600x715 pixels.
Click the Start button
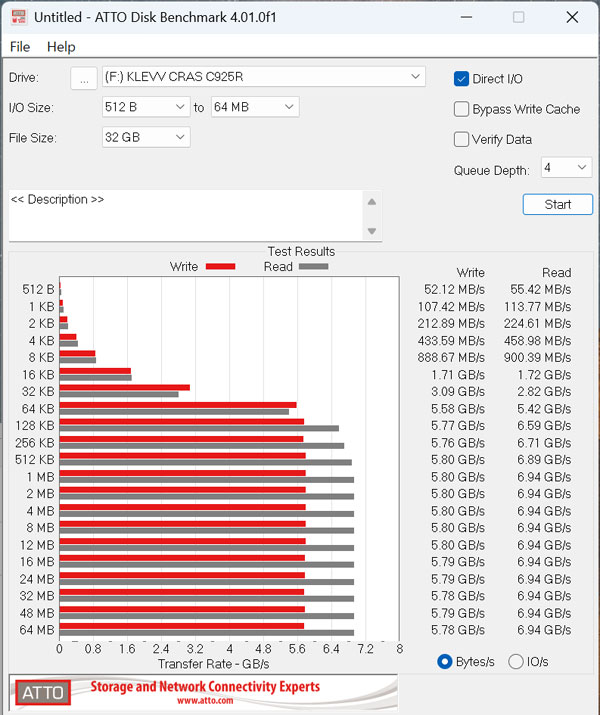pos(557,204)
